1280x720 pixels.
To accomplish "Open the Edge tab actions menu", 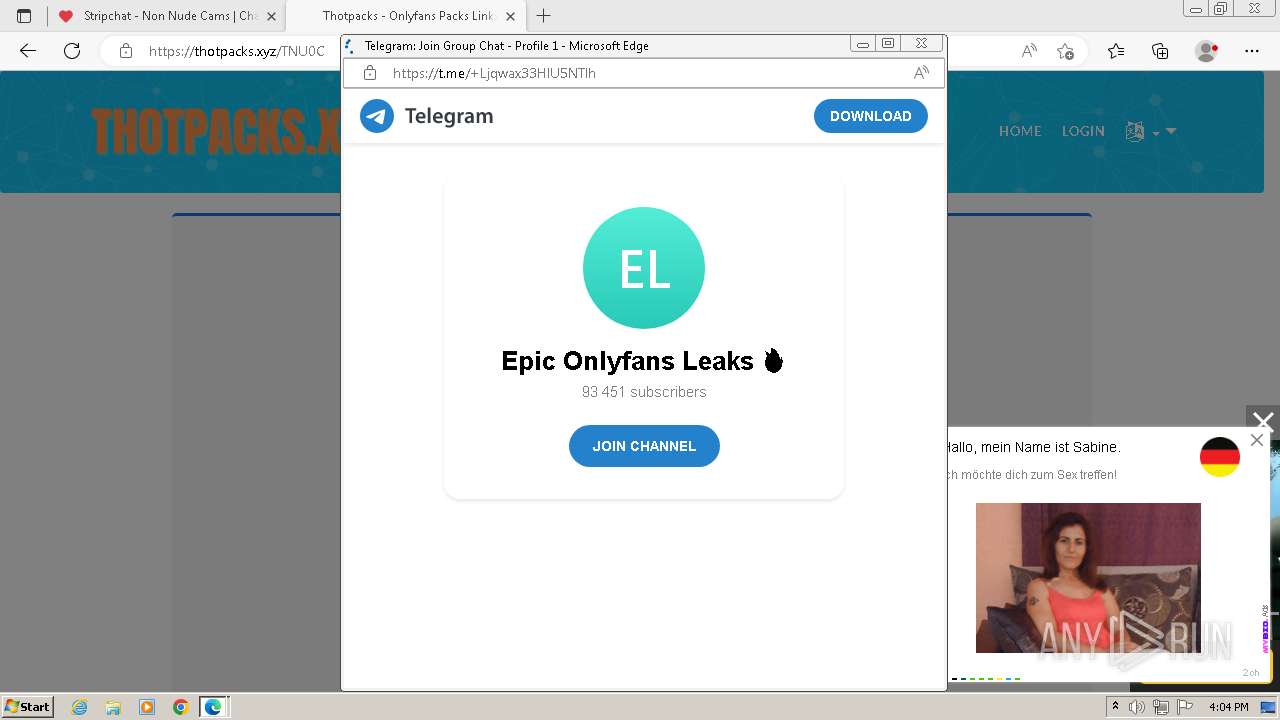I will pyautogui.click(x=24, y=16).
